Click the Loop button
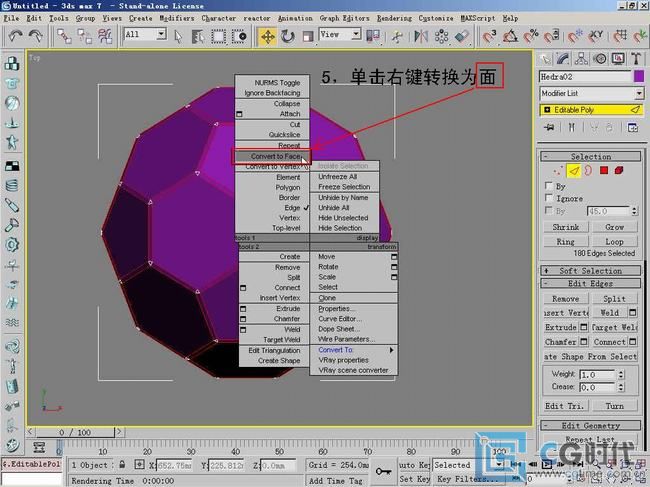 (x=614, y=242)
